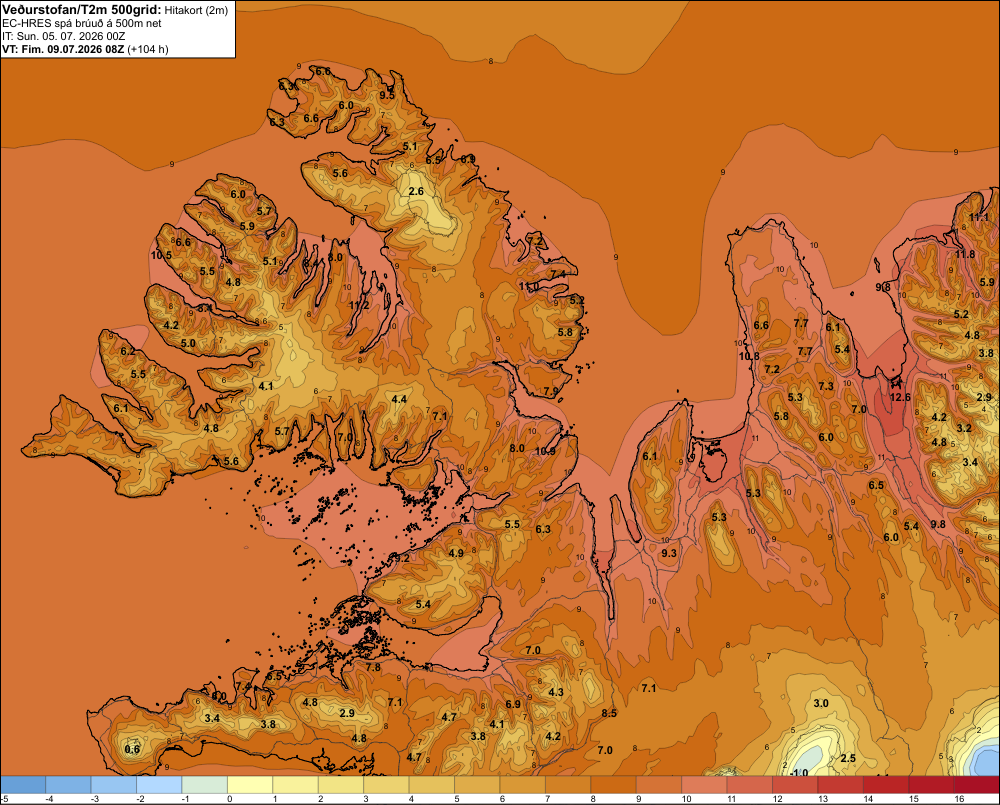Select the legend swatch between 0 and 1

250,785
